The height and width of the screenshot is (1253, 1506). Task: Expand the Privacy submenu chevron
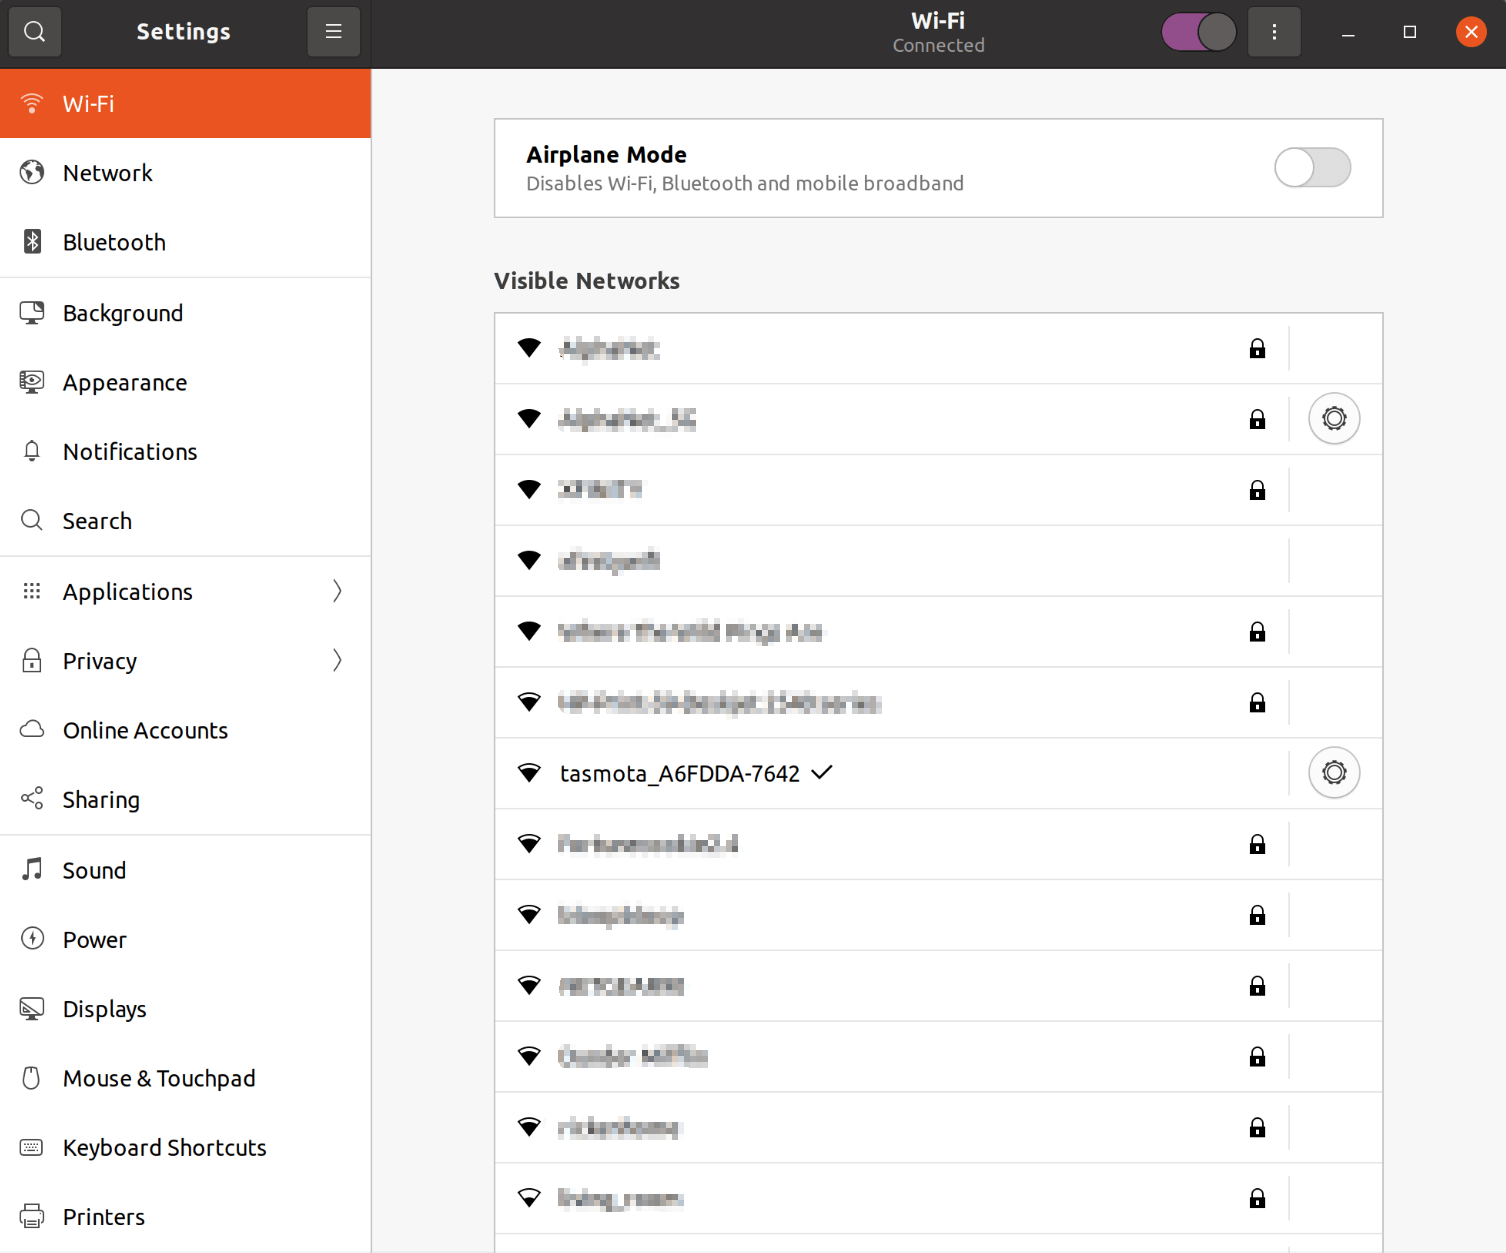pos(337,661)
